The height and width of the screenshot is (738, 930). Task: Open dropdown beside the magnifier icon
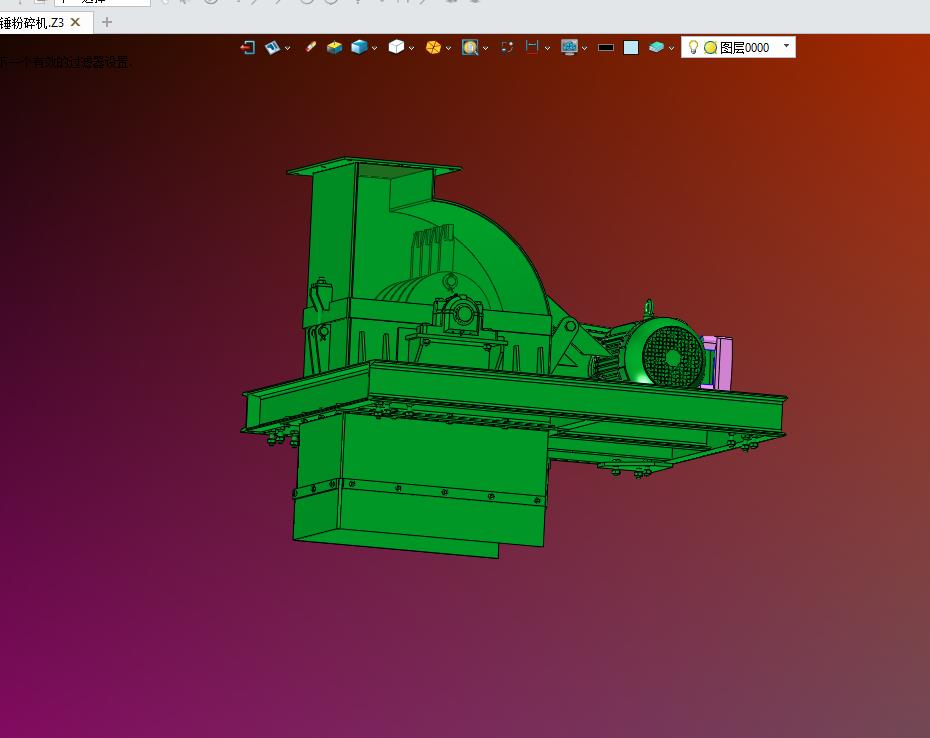pyautogui.click(x=485, y=48)
